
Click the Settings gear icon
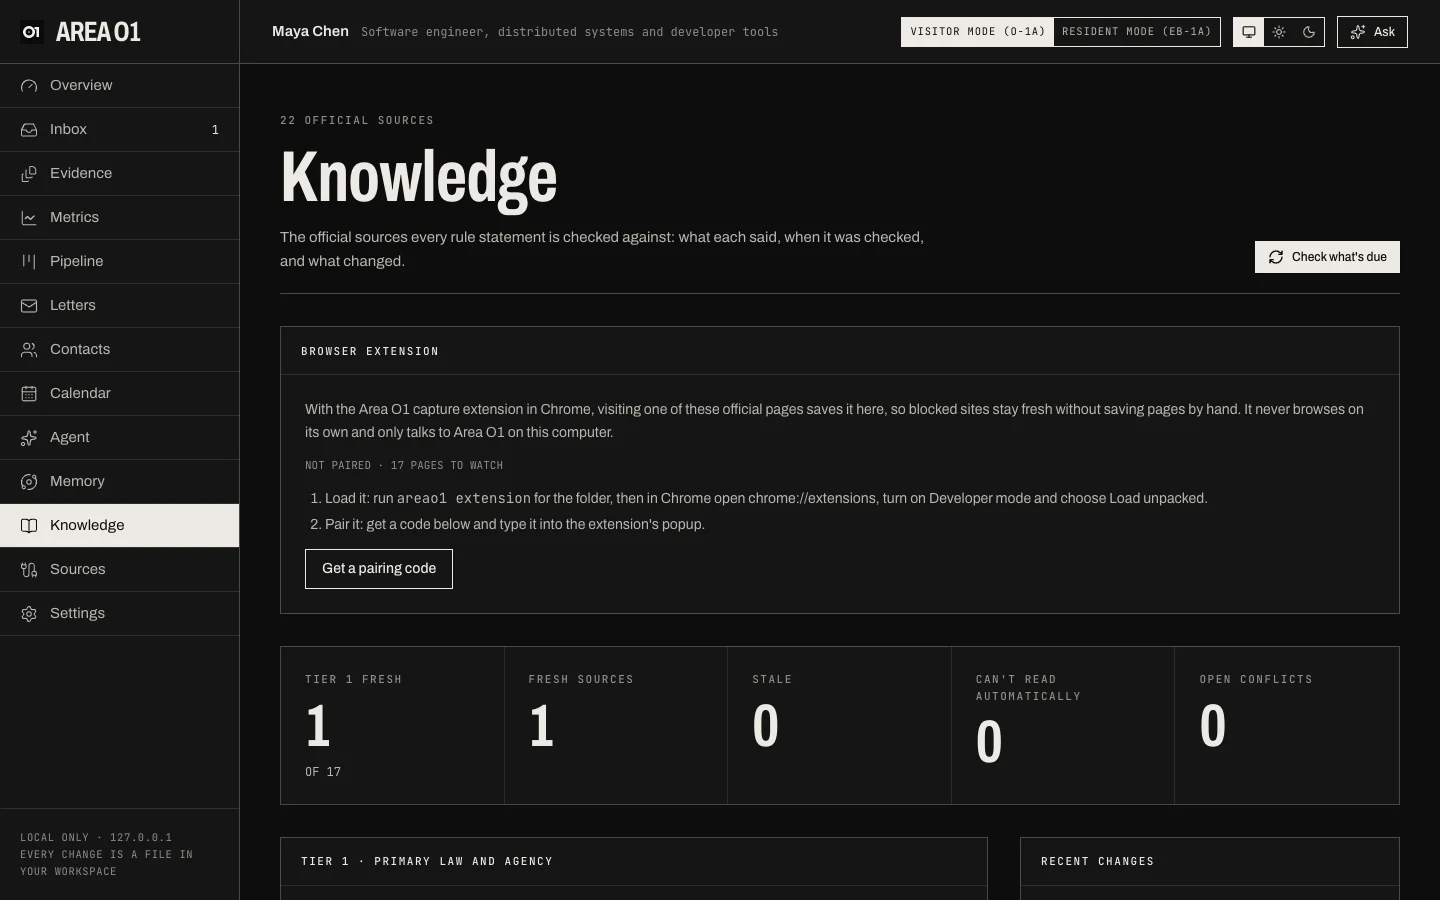click(29, 614)
